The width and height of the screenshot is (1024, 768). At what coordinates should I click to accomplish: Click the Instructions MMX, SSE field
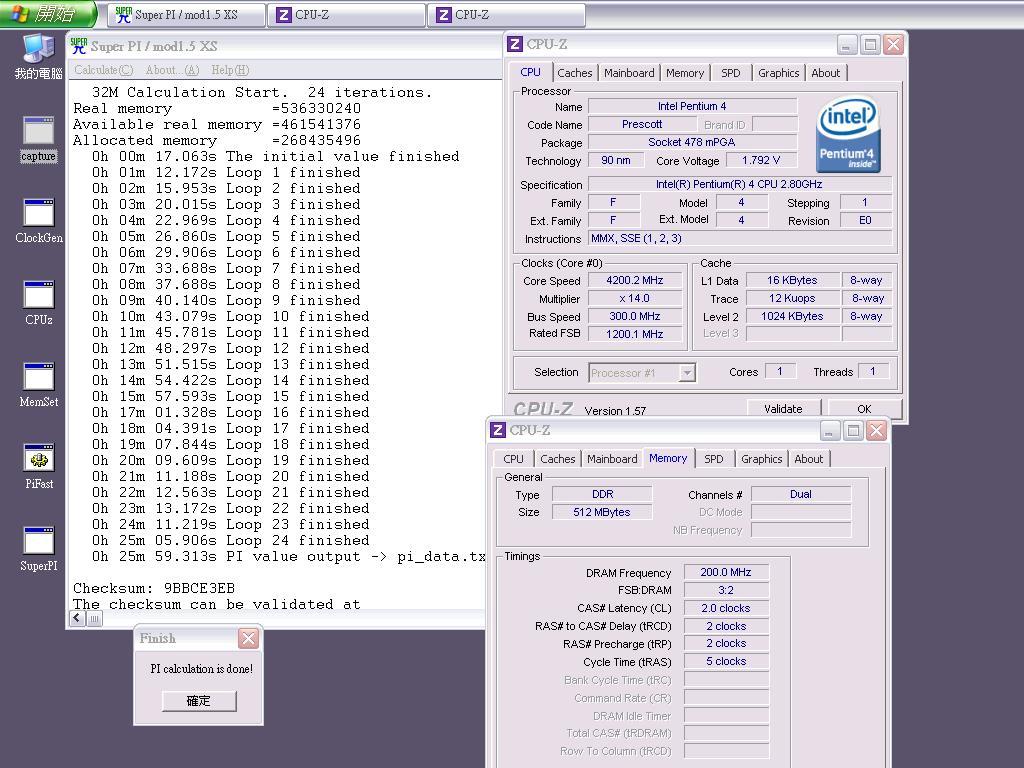pyautogui.click(x=740, y=238)
